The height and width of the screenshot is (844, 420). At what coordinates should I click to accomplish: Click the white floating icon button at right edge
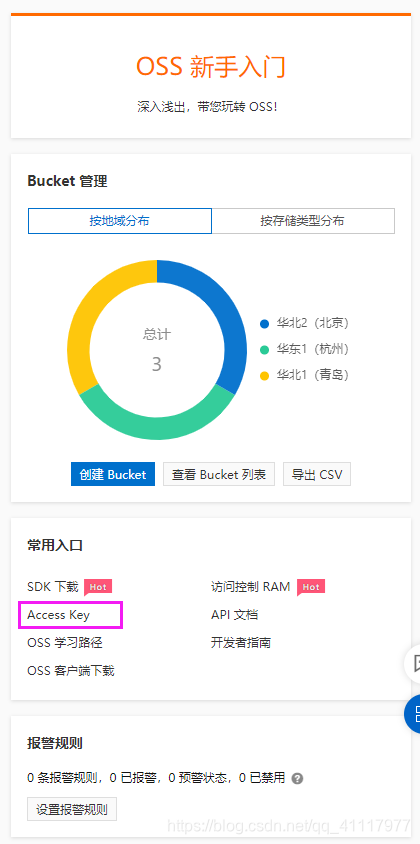tap(414, 663)
